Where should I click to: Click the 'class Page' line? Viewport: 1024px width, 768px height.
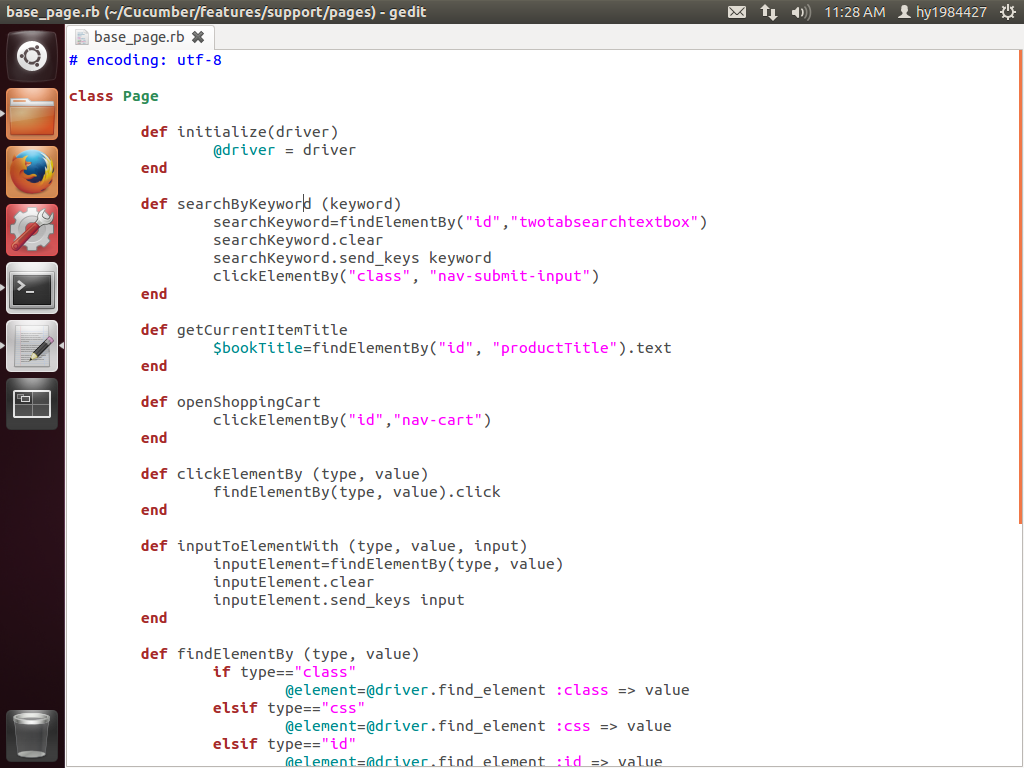[114, 96]
